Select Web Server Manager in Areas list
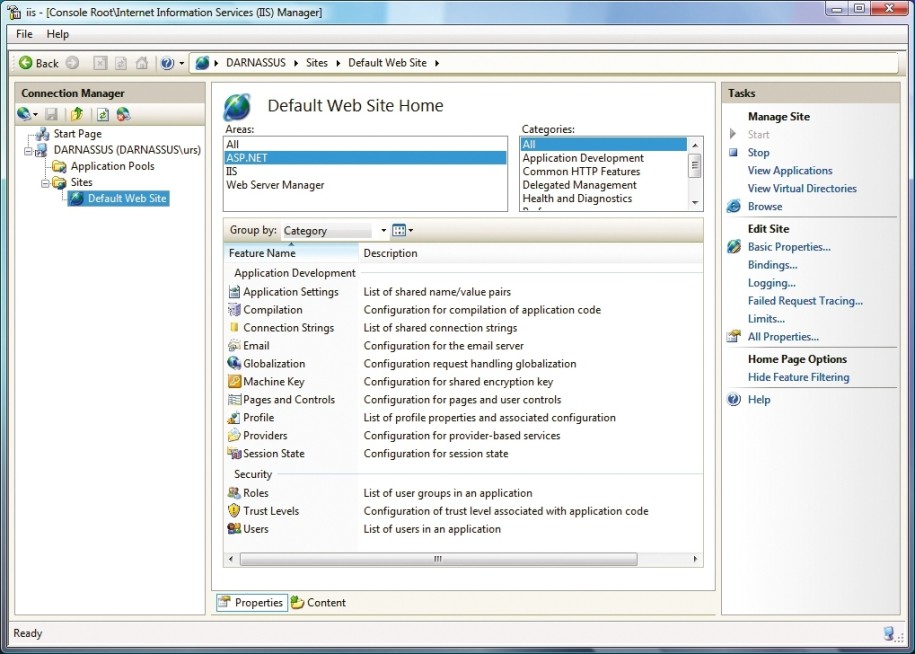The image size is (915, 654). 365,184
